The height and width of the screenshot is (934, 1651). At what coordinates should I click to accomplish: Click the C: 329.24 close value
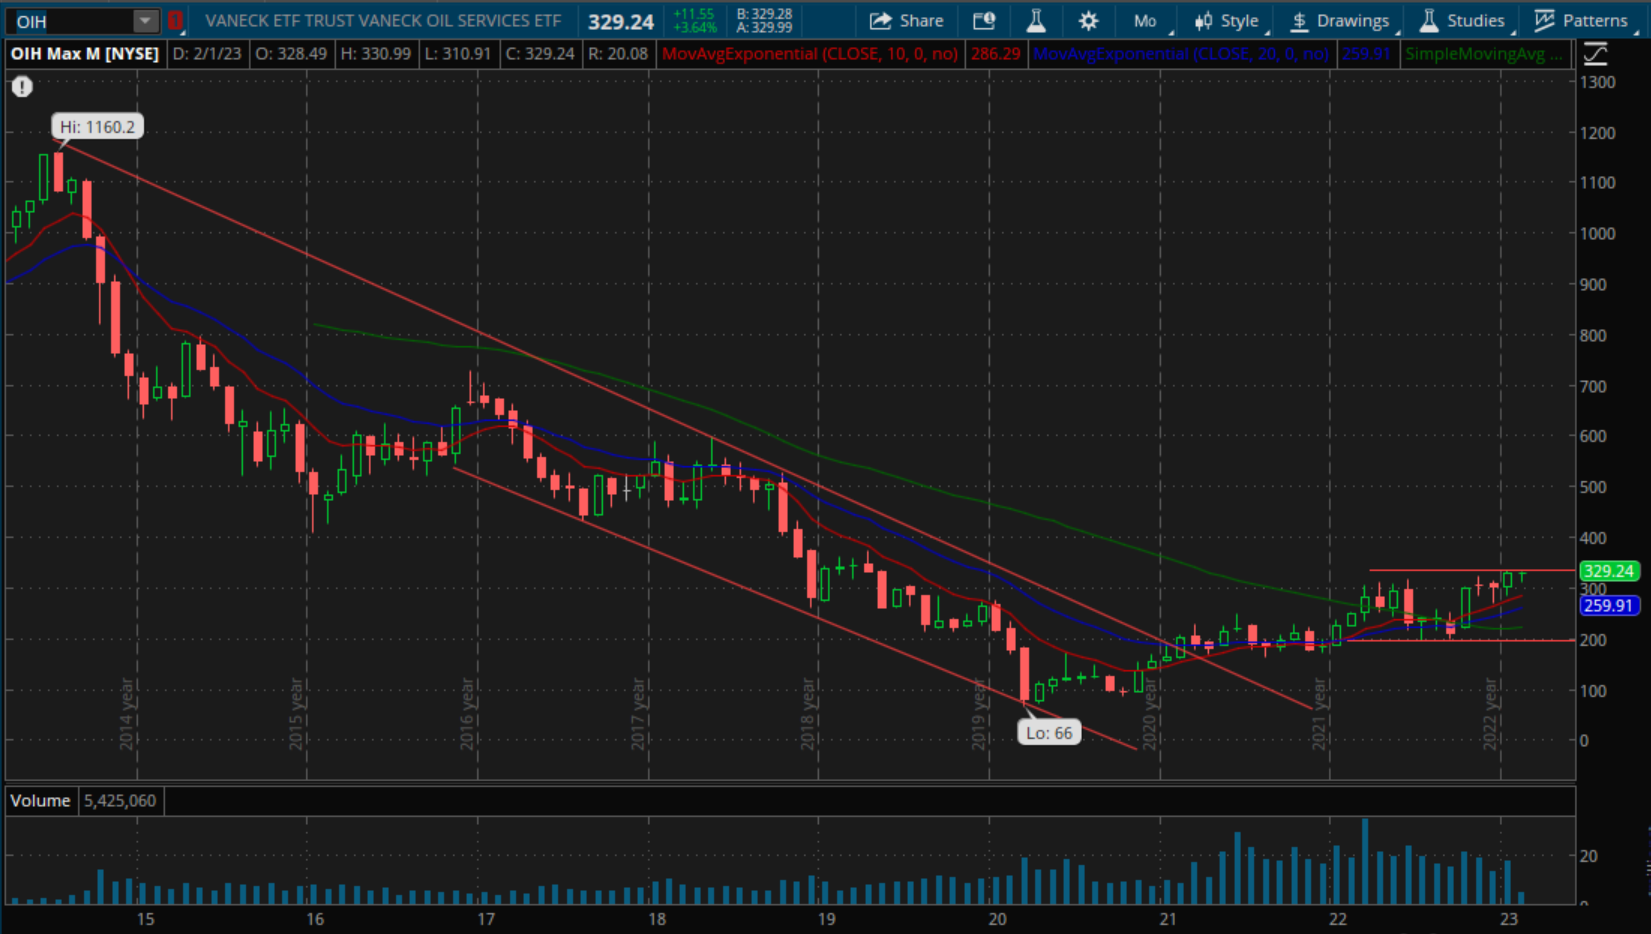tap(540, 54)
